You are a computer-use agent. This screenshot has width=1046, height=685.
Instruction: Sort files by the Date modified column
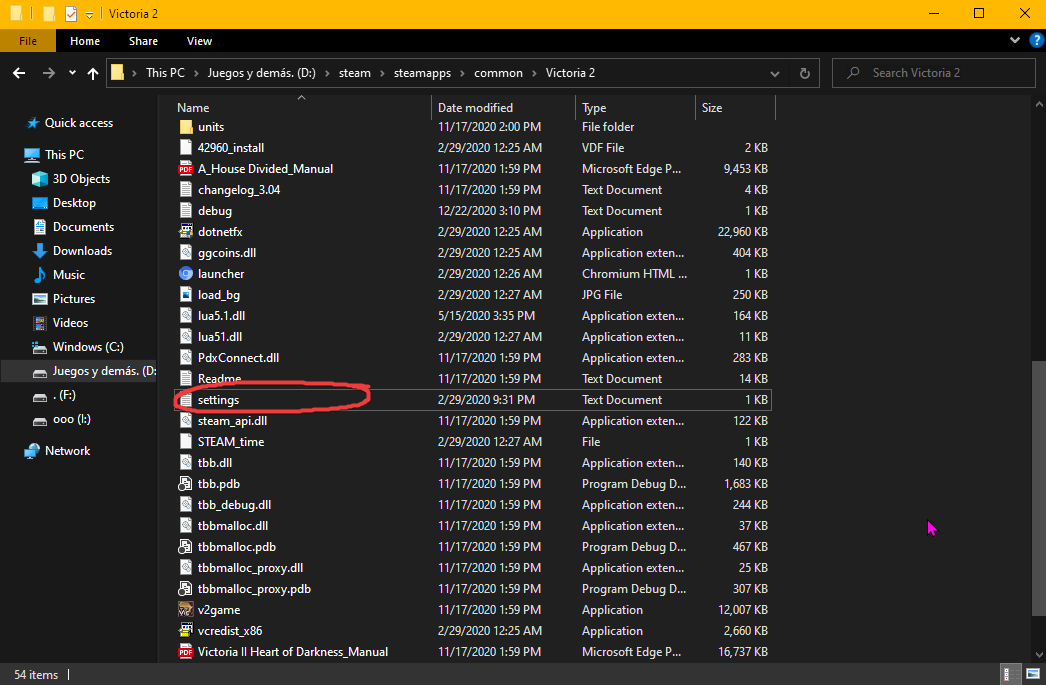(476, 108)
